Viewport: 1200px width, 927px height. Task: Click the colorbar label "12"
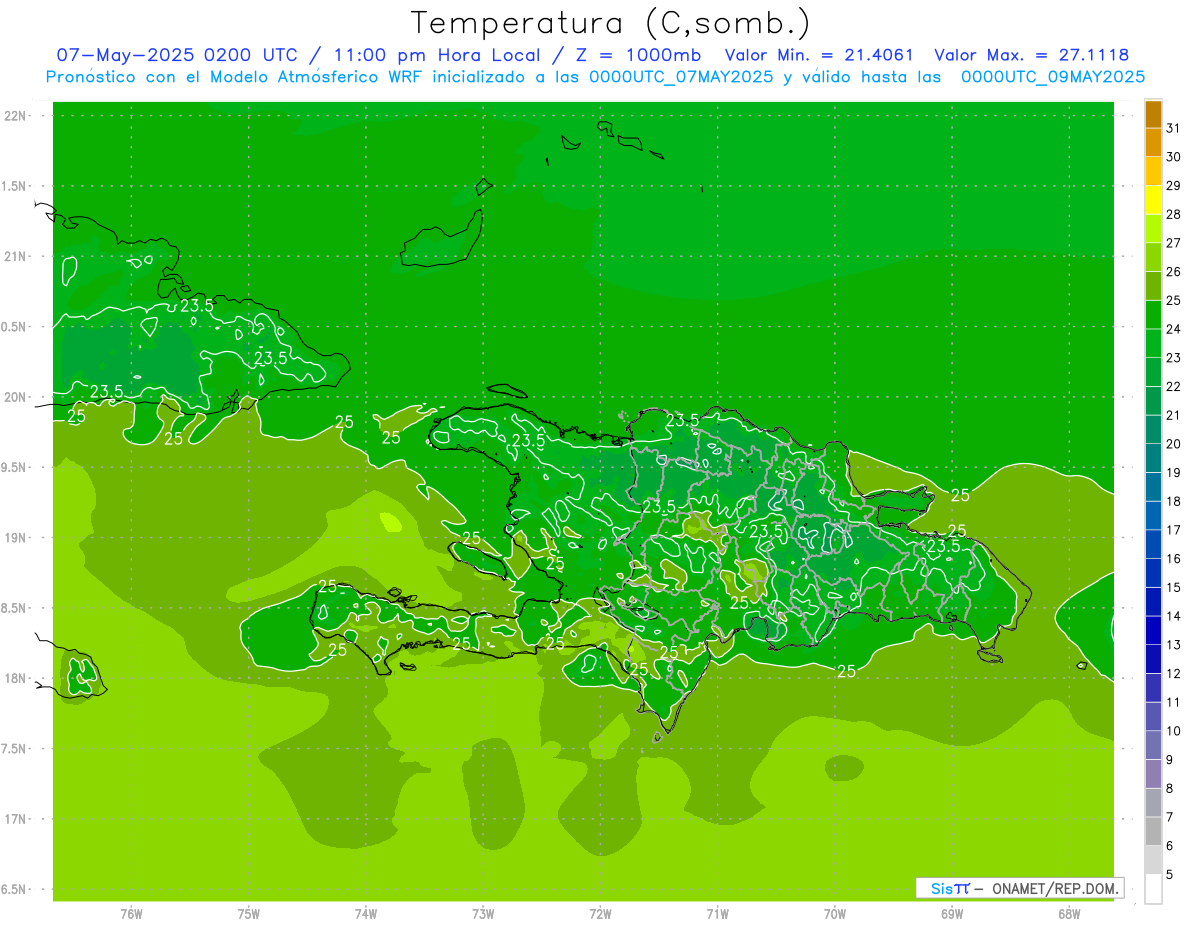(1174, 674)
